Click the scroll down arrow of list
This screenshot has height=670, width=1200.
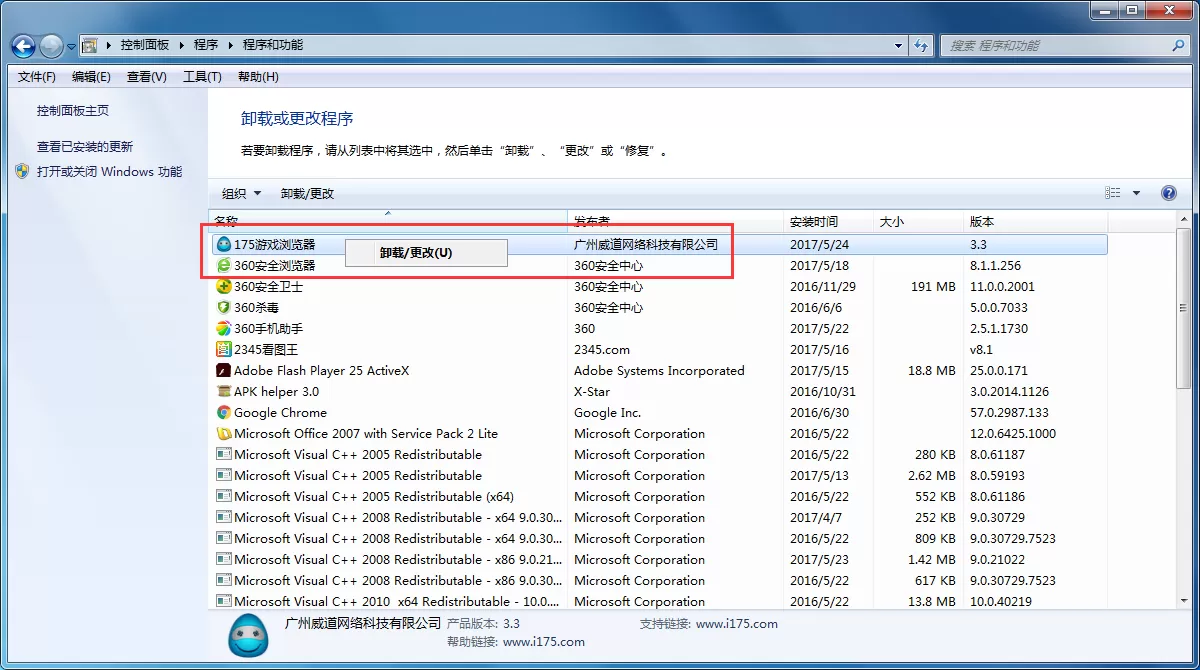pos(1184,600)
